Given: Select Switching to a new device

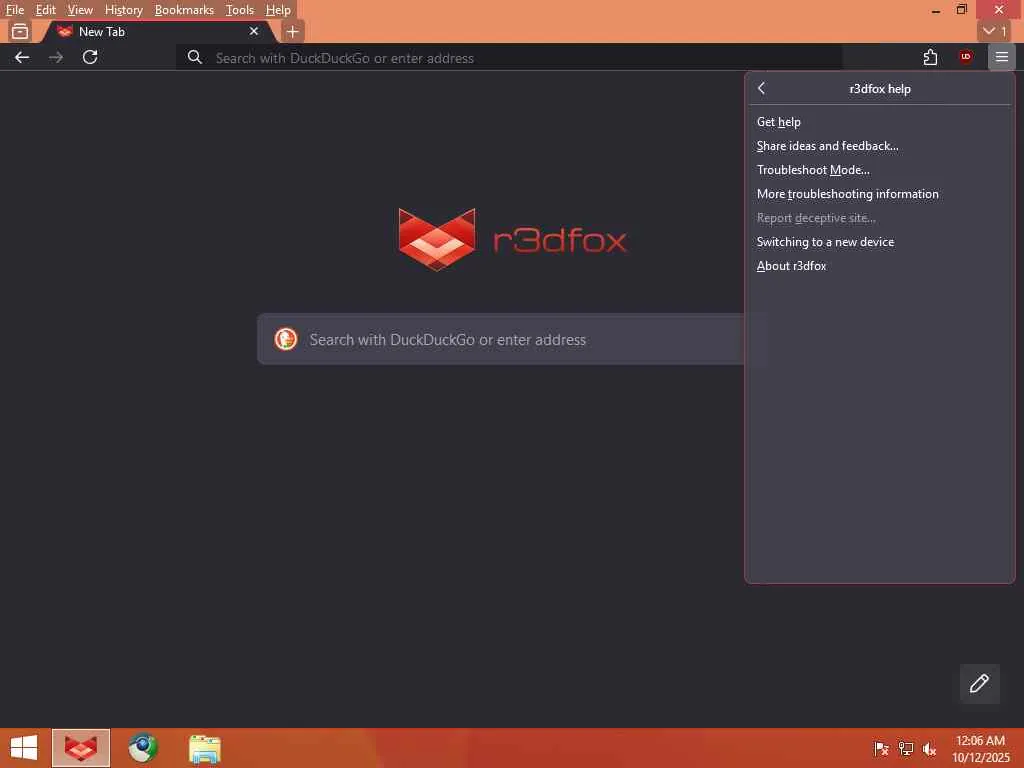Looking at the screenshot, I should (x=880, y=242).
